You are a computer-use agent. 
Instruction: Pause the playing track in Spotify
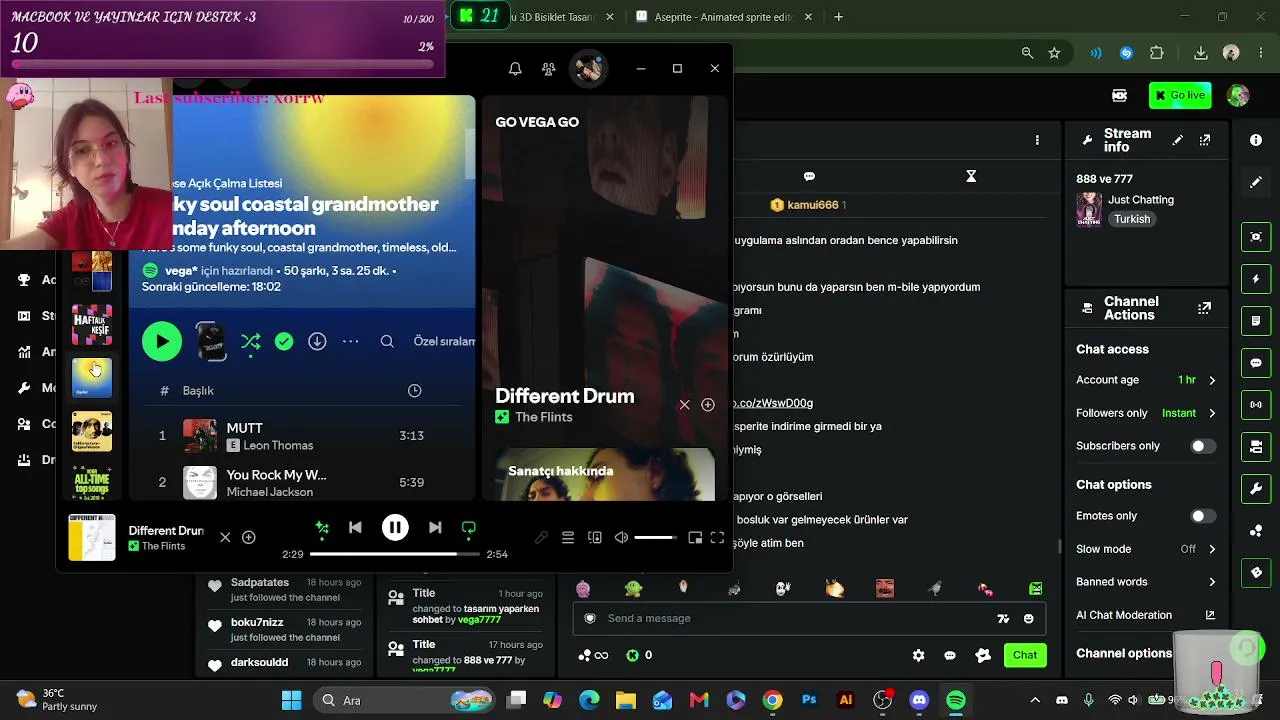pos(395,527)
